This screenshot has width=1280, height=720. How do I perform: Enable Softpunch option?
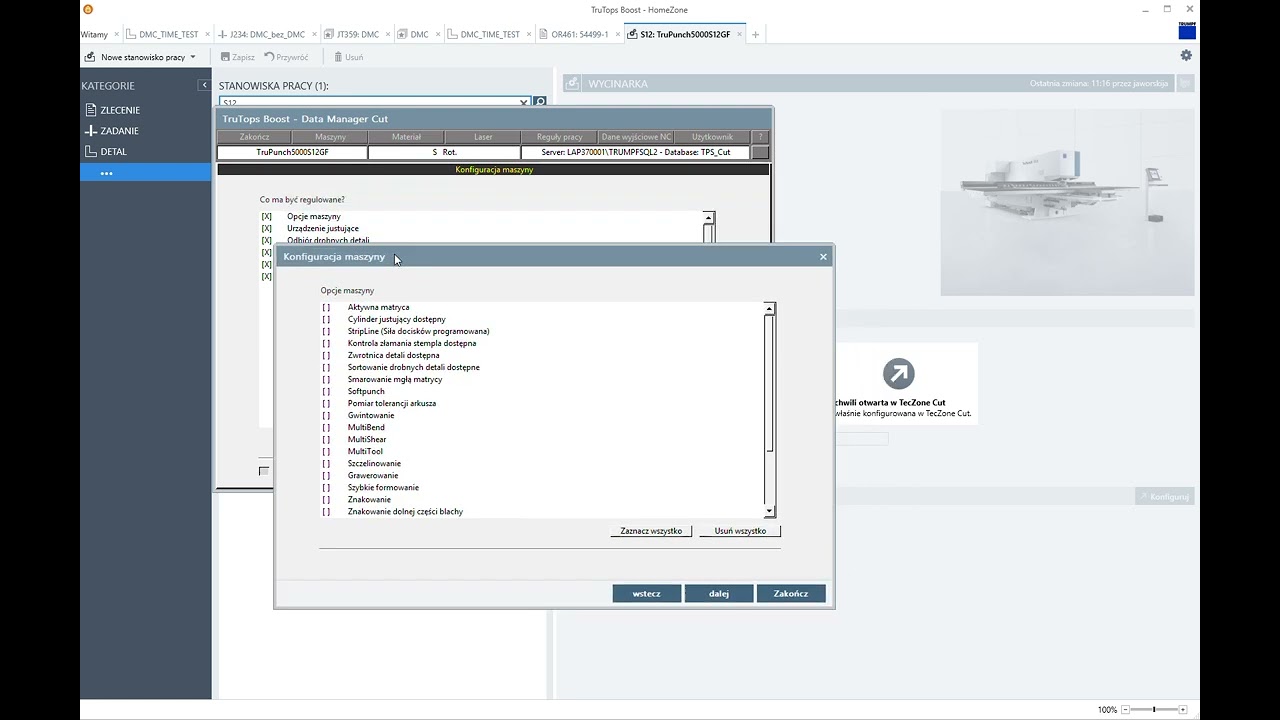(326, 391)
